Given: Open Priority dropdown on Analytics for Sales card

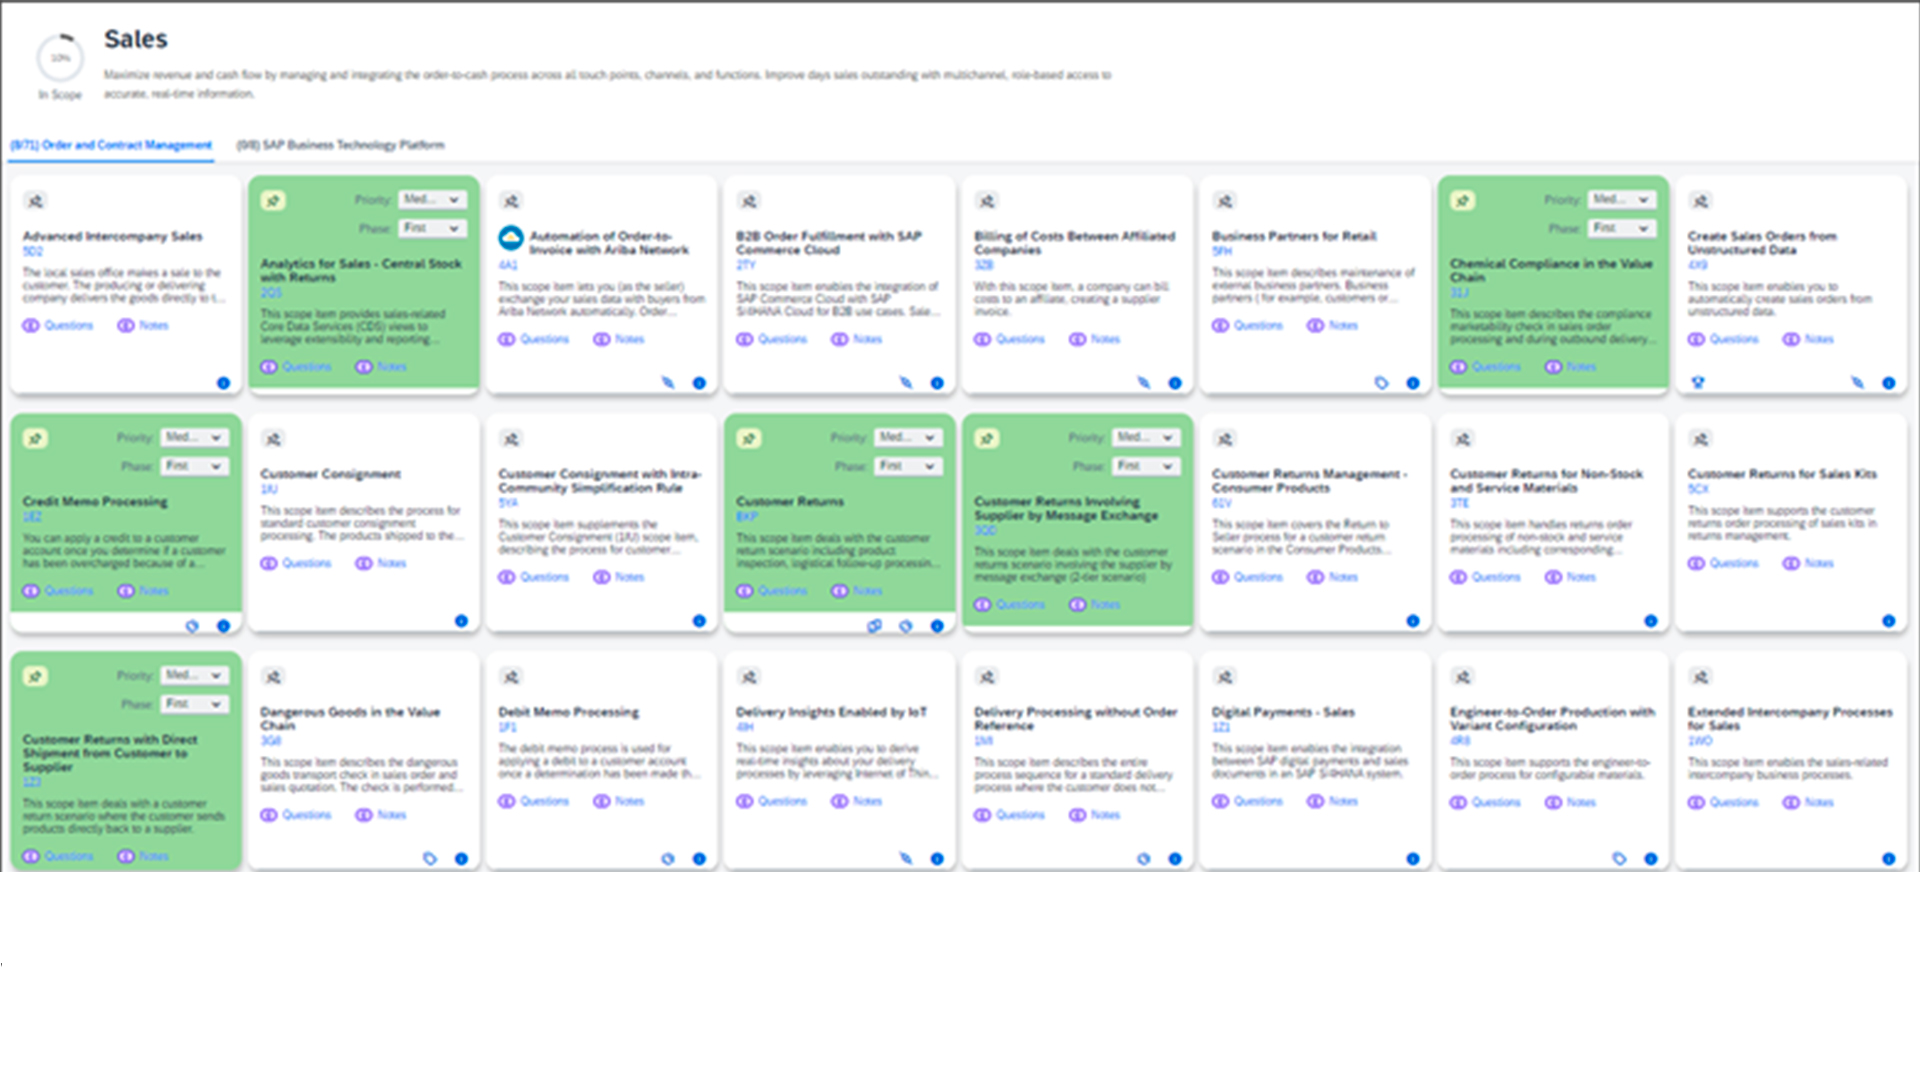Looking at the screenshot, I should coord(432,200).
